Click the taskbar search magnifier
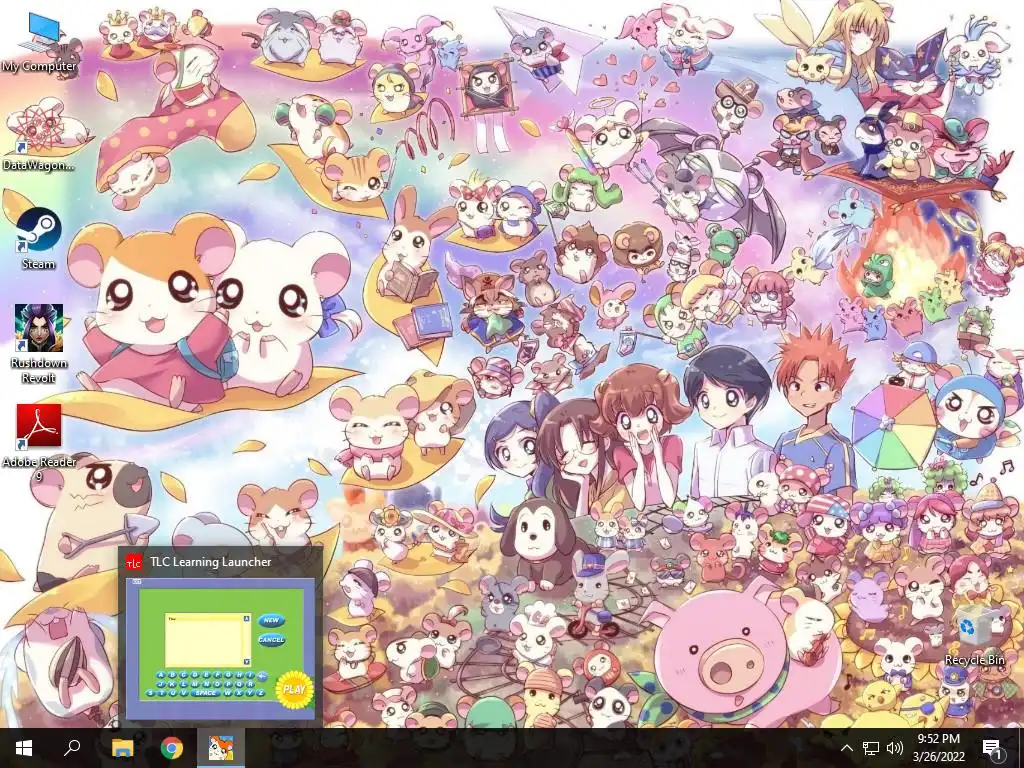The width and height of the screenshot is (1024, 768). (x=72, y=748)
